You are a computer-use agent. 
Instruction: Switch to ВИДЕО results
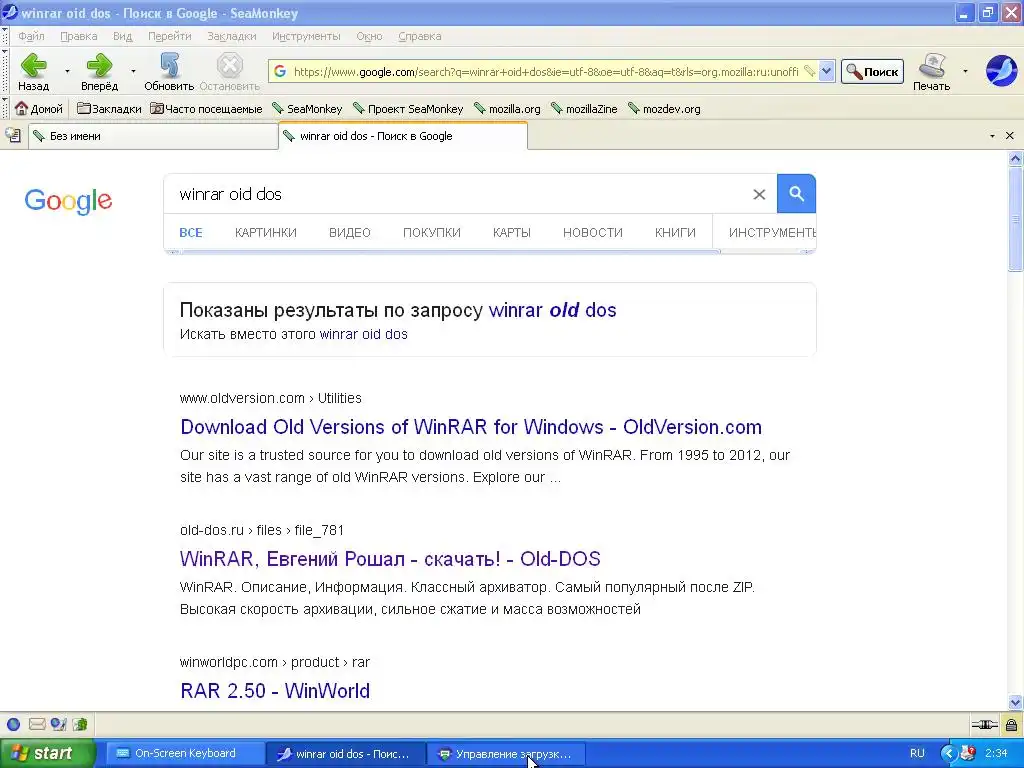(x=350, y=232)
